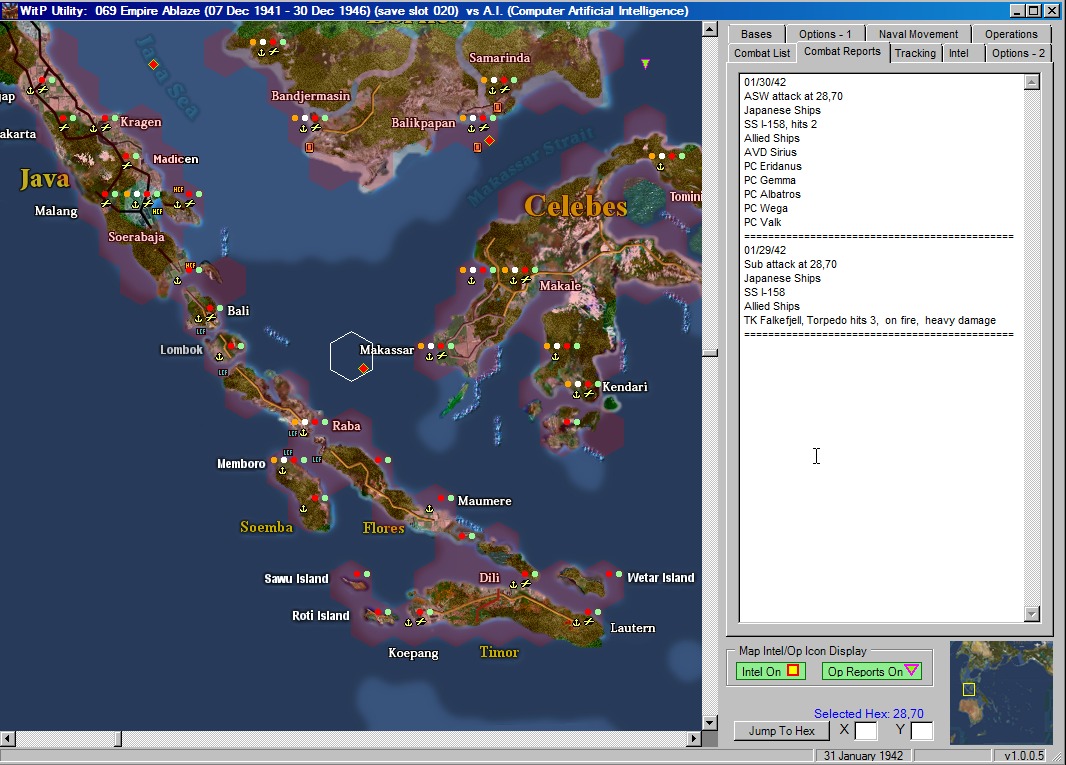Viewport: 1066px width, 765px height.
Task: Click the map horizontal scrollbar right arrow
Action: click(694, 738)
